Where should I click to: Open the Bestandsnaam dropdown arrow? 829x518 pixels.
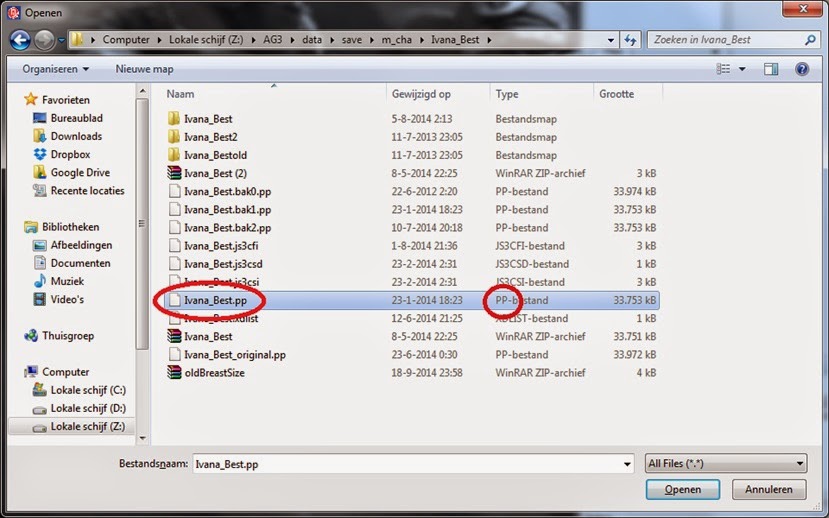click(627, 464)
